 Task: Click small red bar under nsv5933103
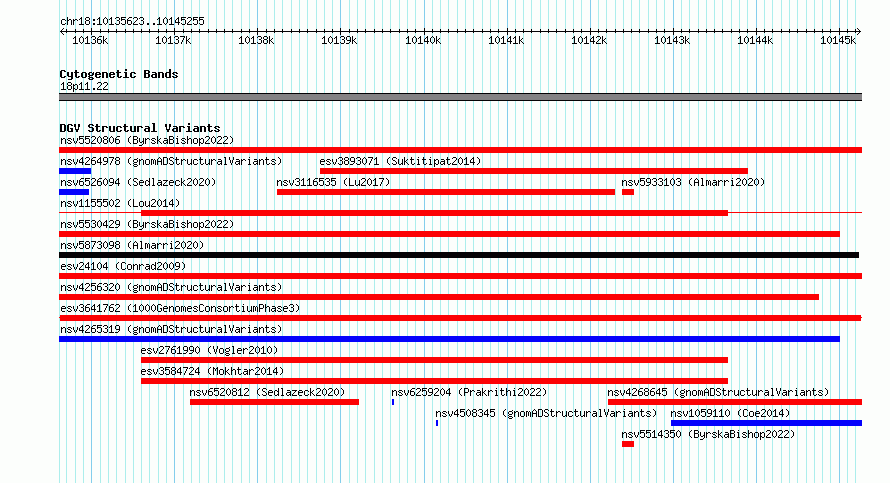pyautogui.click(x=628, y=192)
